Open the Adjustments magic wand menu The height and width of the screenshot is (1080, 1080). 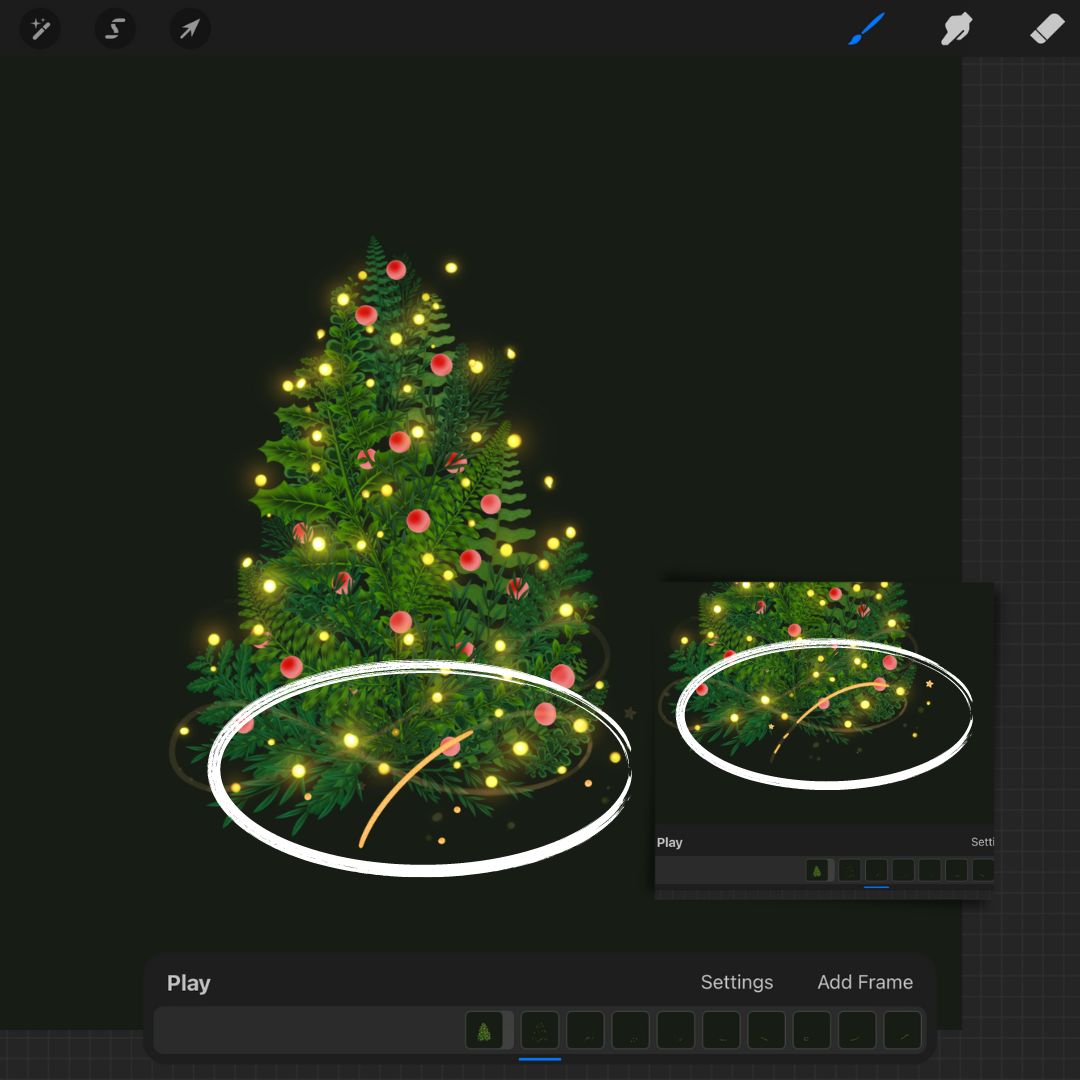point(40,29)
